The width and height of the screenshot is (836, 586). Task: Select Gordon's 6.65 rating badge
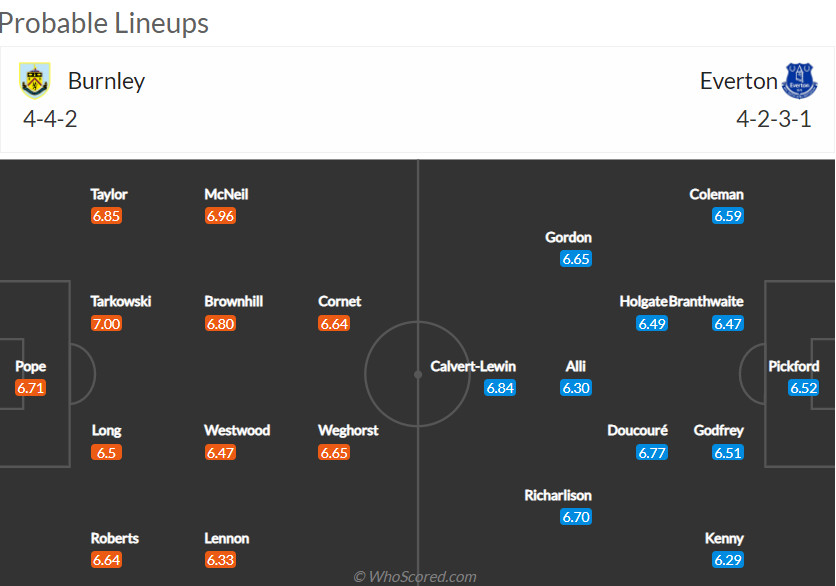tap(576, 259)
